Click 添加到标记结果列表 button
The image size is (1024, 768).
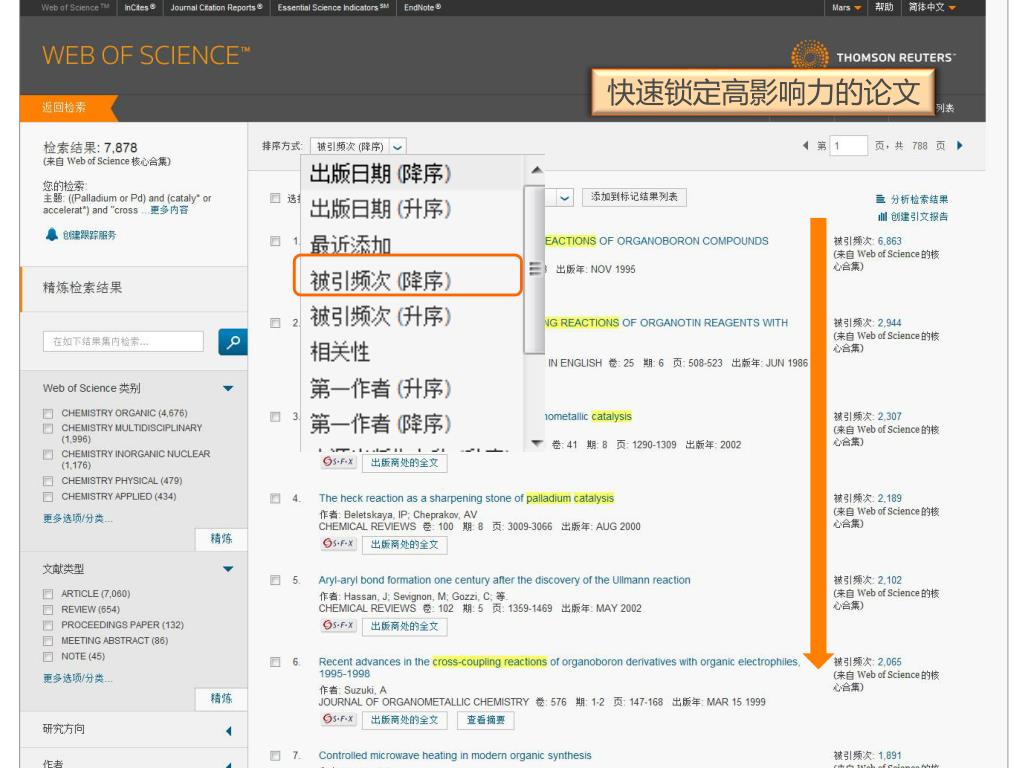tap(634, 197)
